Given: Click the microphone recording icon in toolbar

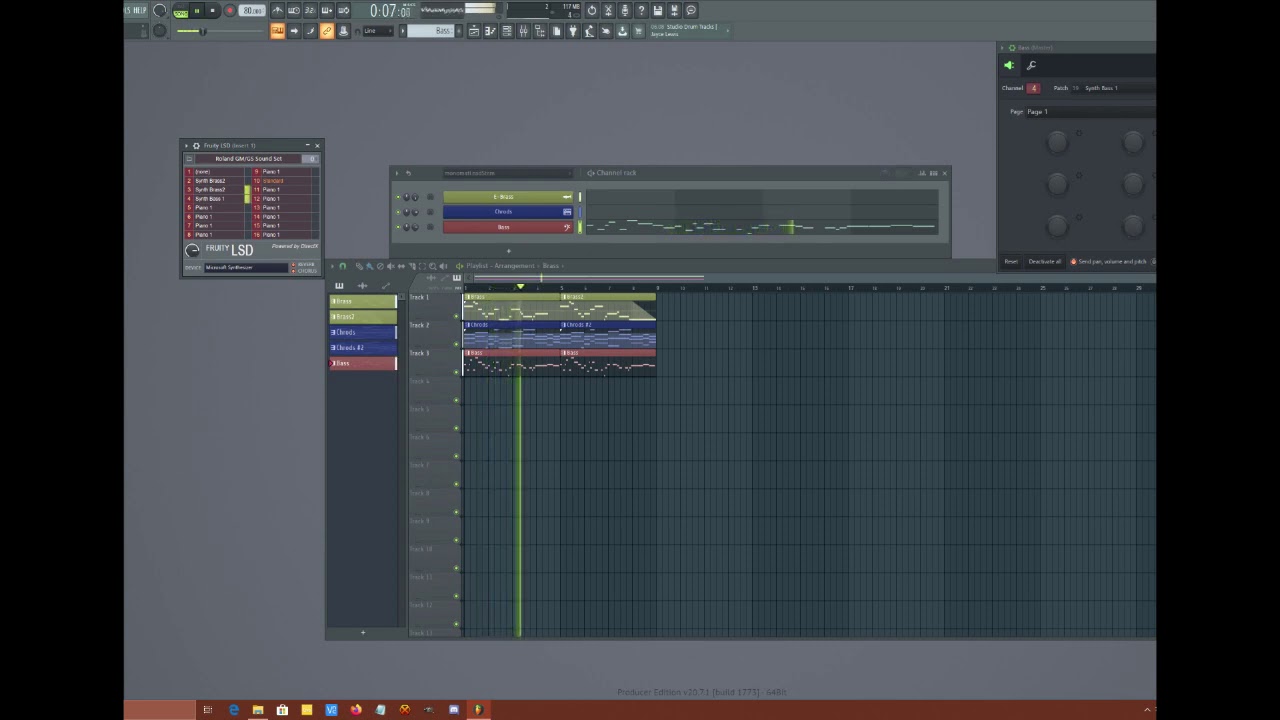Looking at the screenshot, I should coord(624,10).
